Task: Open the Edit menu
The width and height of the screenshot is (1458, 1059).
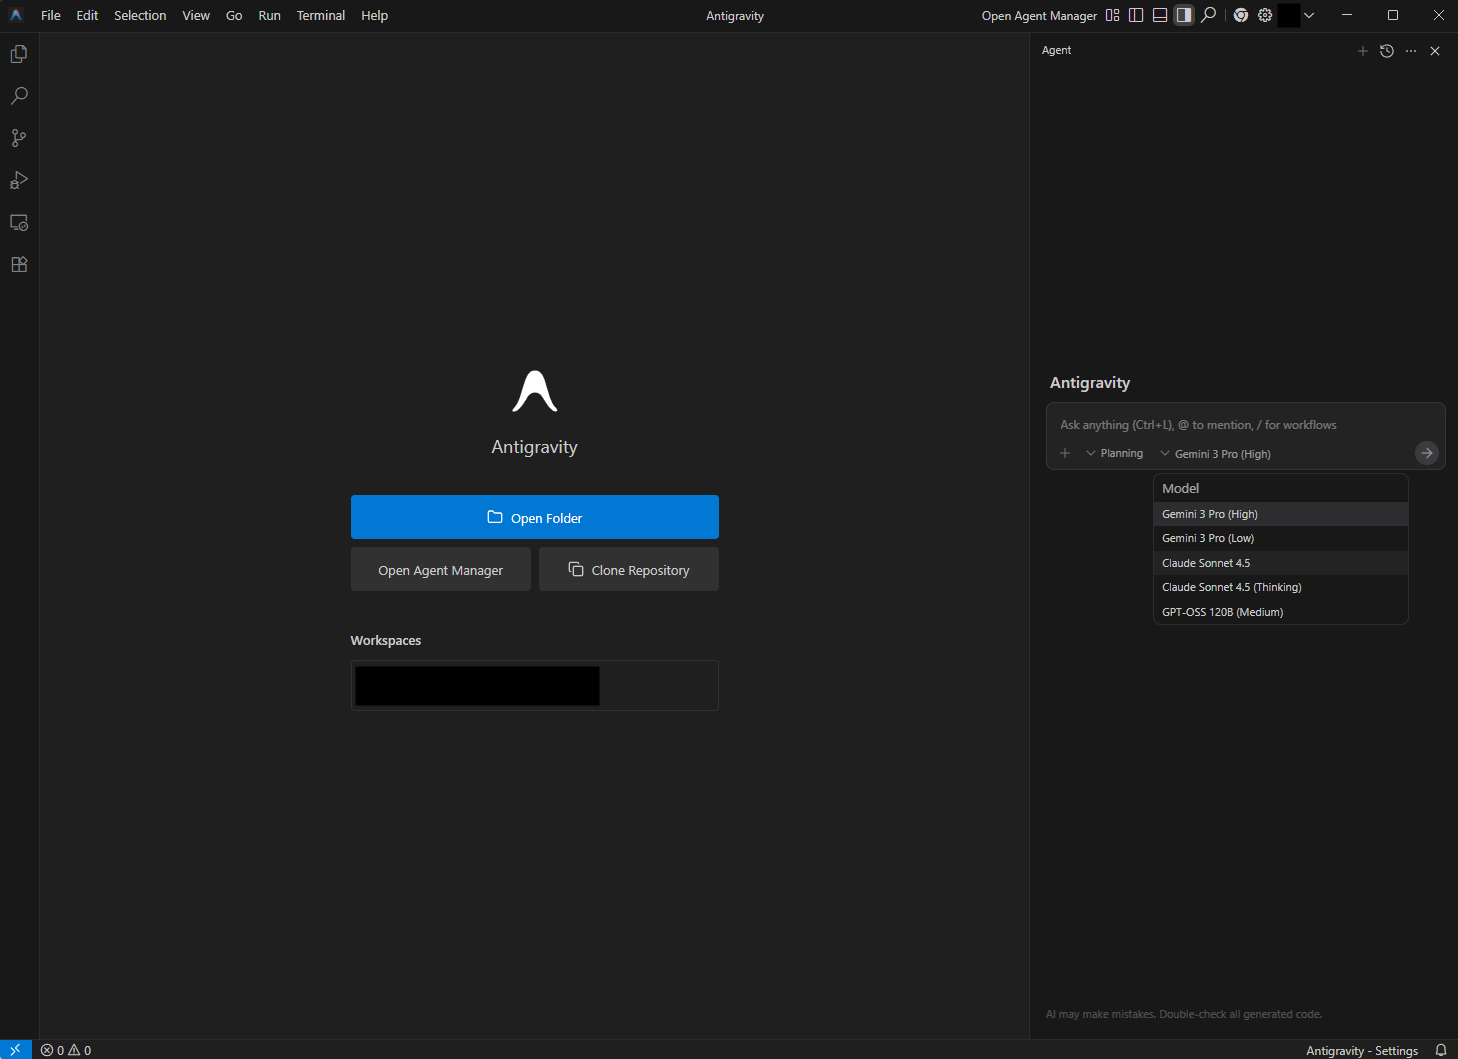Action: 87,15
